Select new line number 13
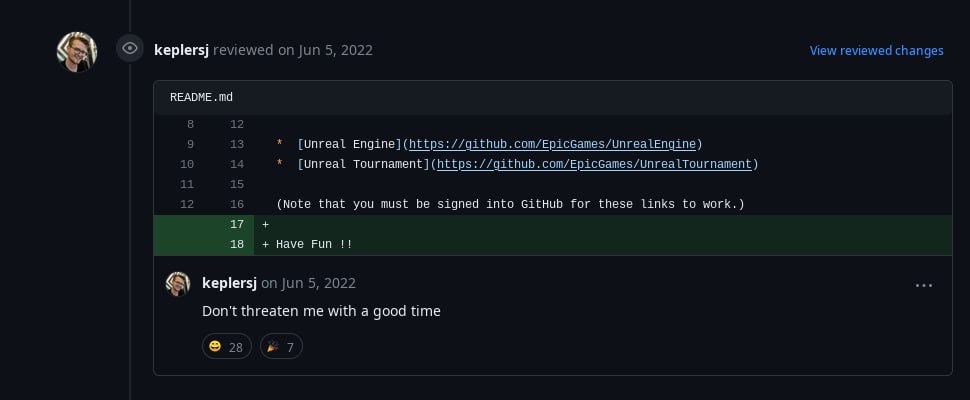 pos(237,145)
